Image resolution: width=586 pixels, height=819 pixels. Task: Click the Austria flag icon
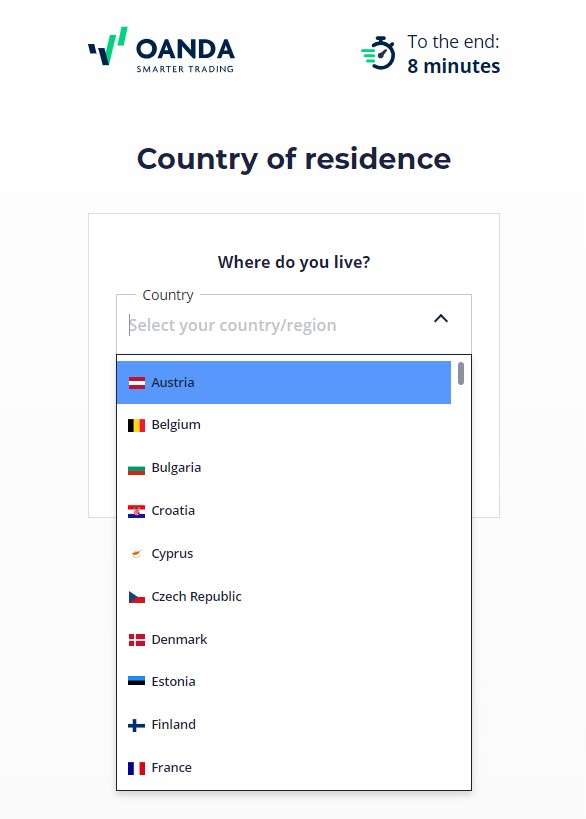[136, 383]
